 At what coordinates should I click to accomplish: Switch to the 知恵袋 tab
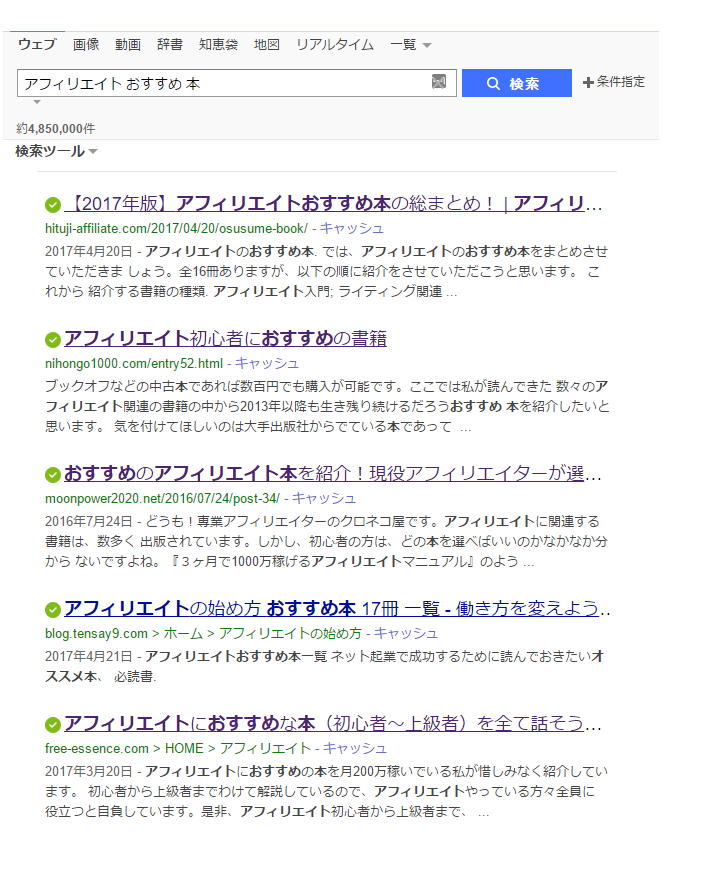coord(218,44)
